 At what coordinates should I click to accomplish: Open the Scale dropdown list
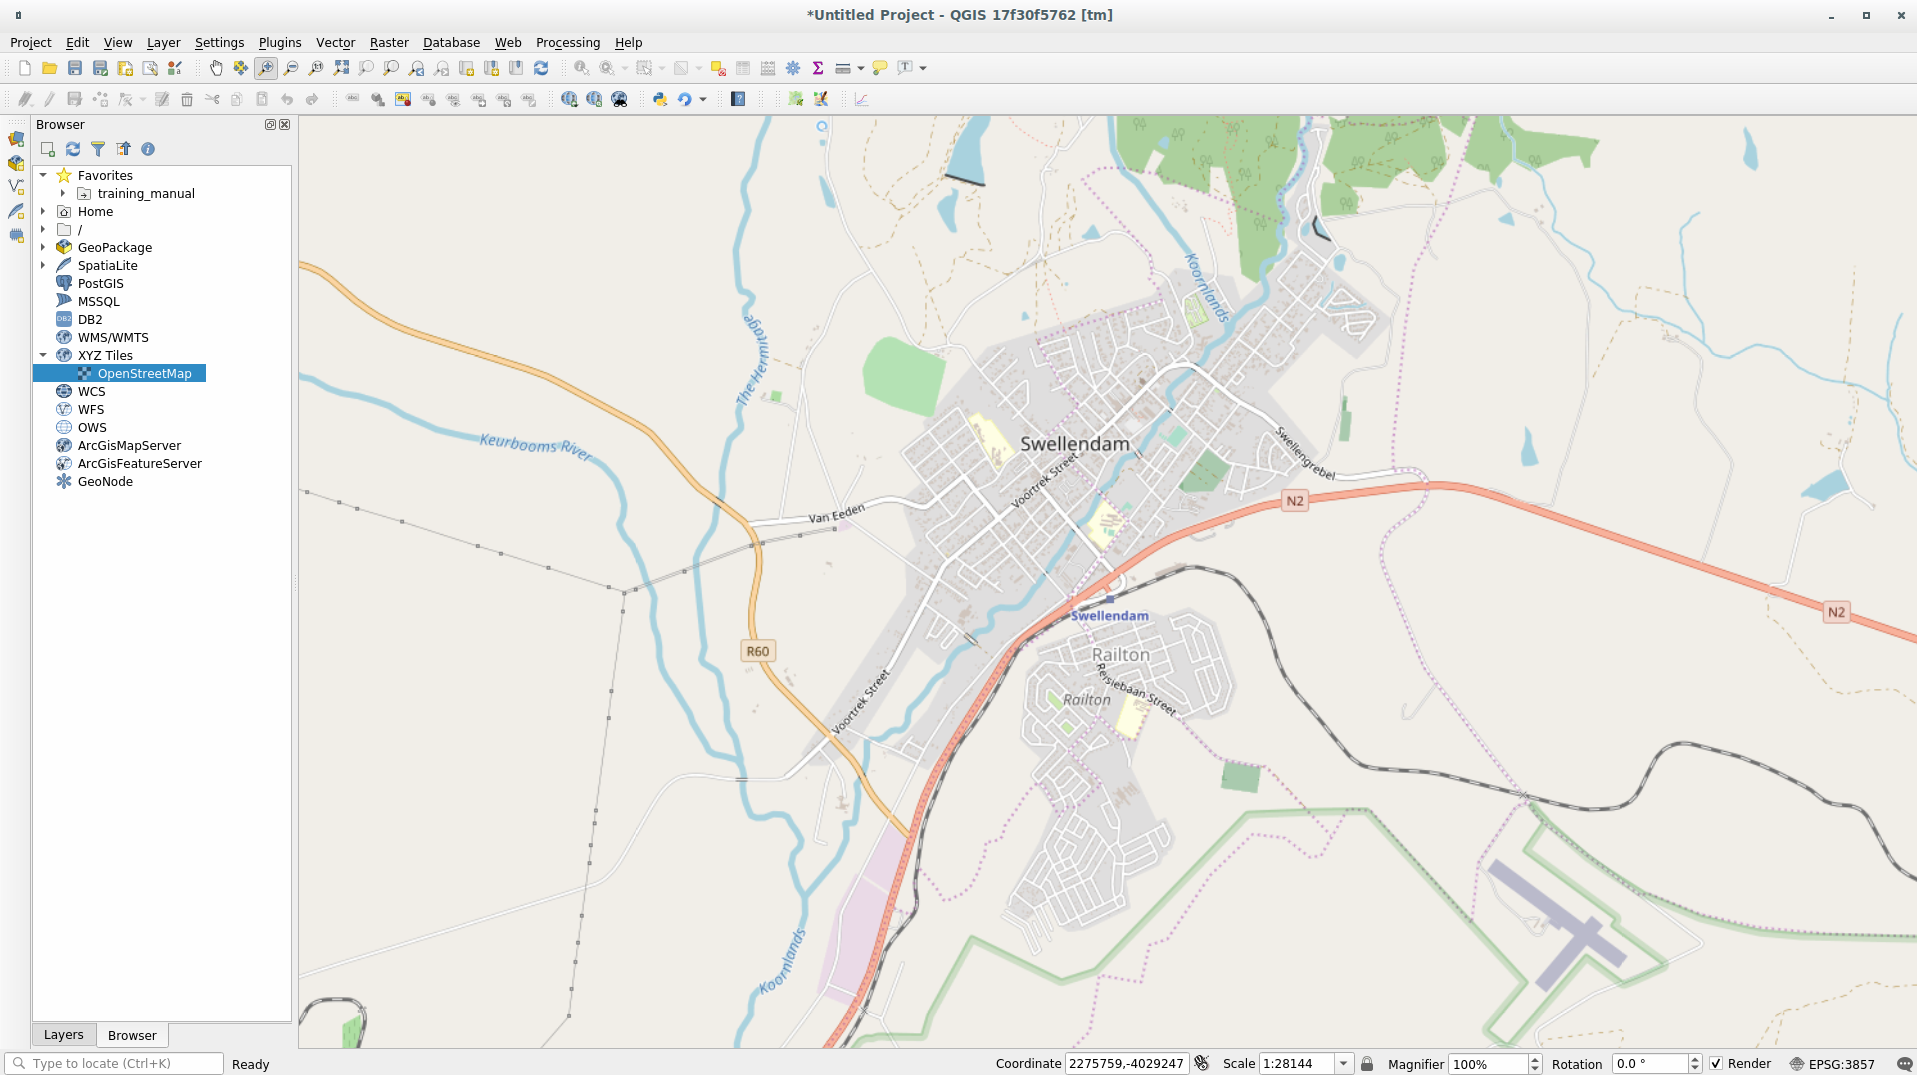coord(1344,1064)
